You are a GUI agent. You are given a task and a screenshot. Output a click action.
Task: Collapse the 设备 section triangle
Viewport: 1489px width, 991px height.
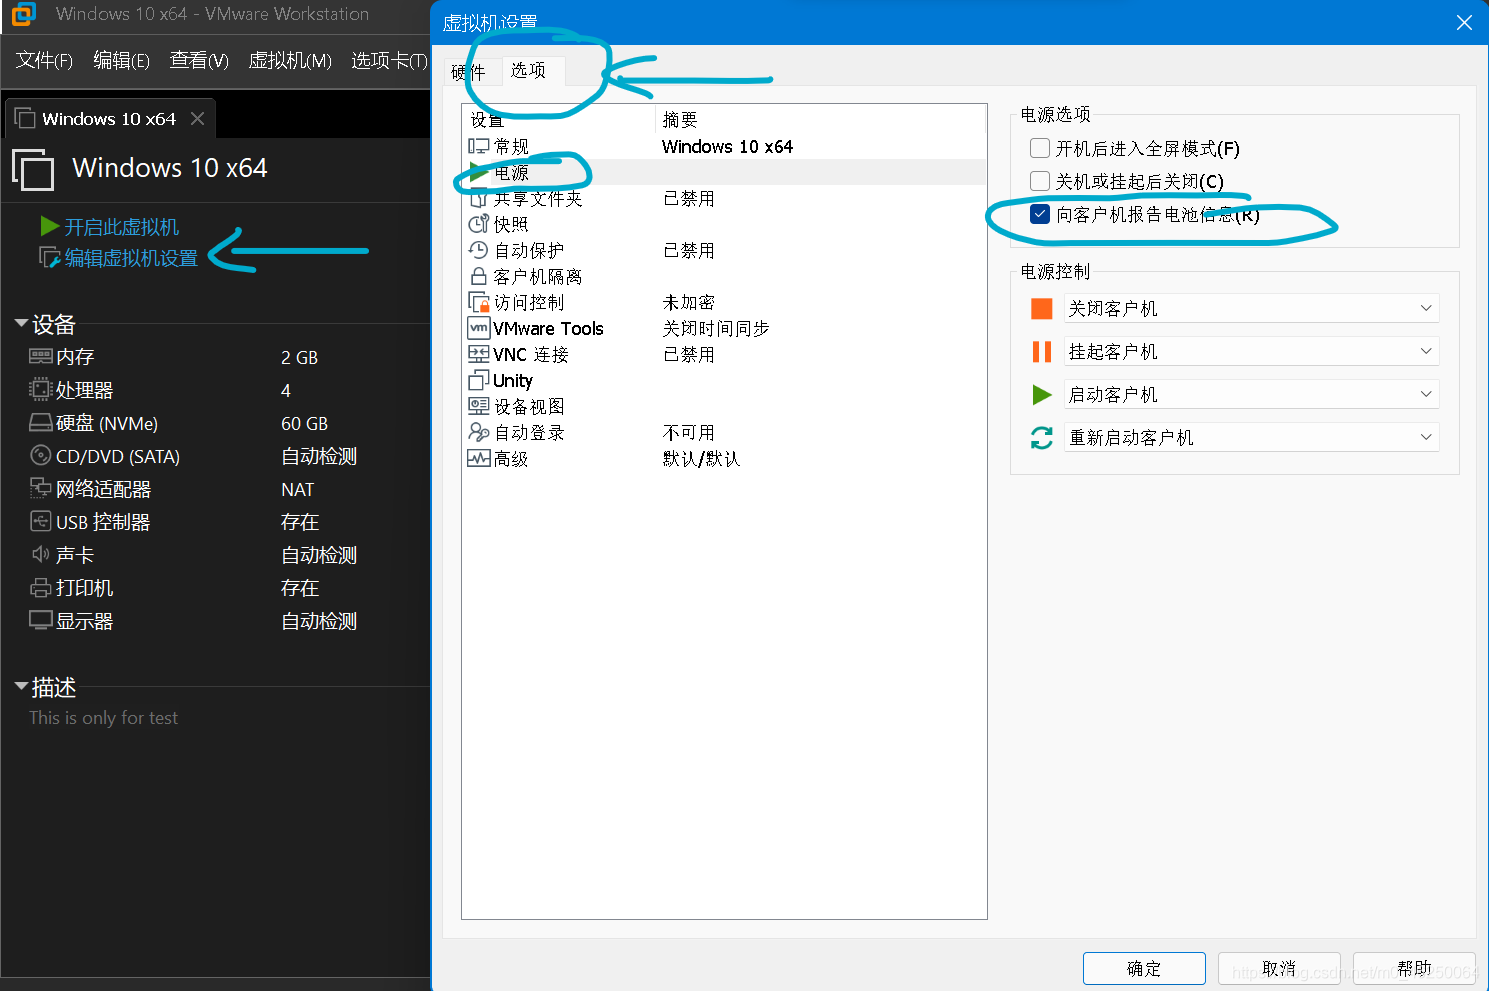tap(21, 323)
